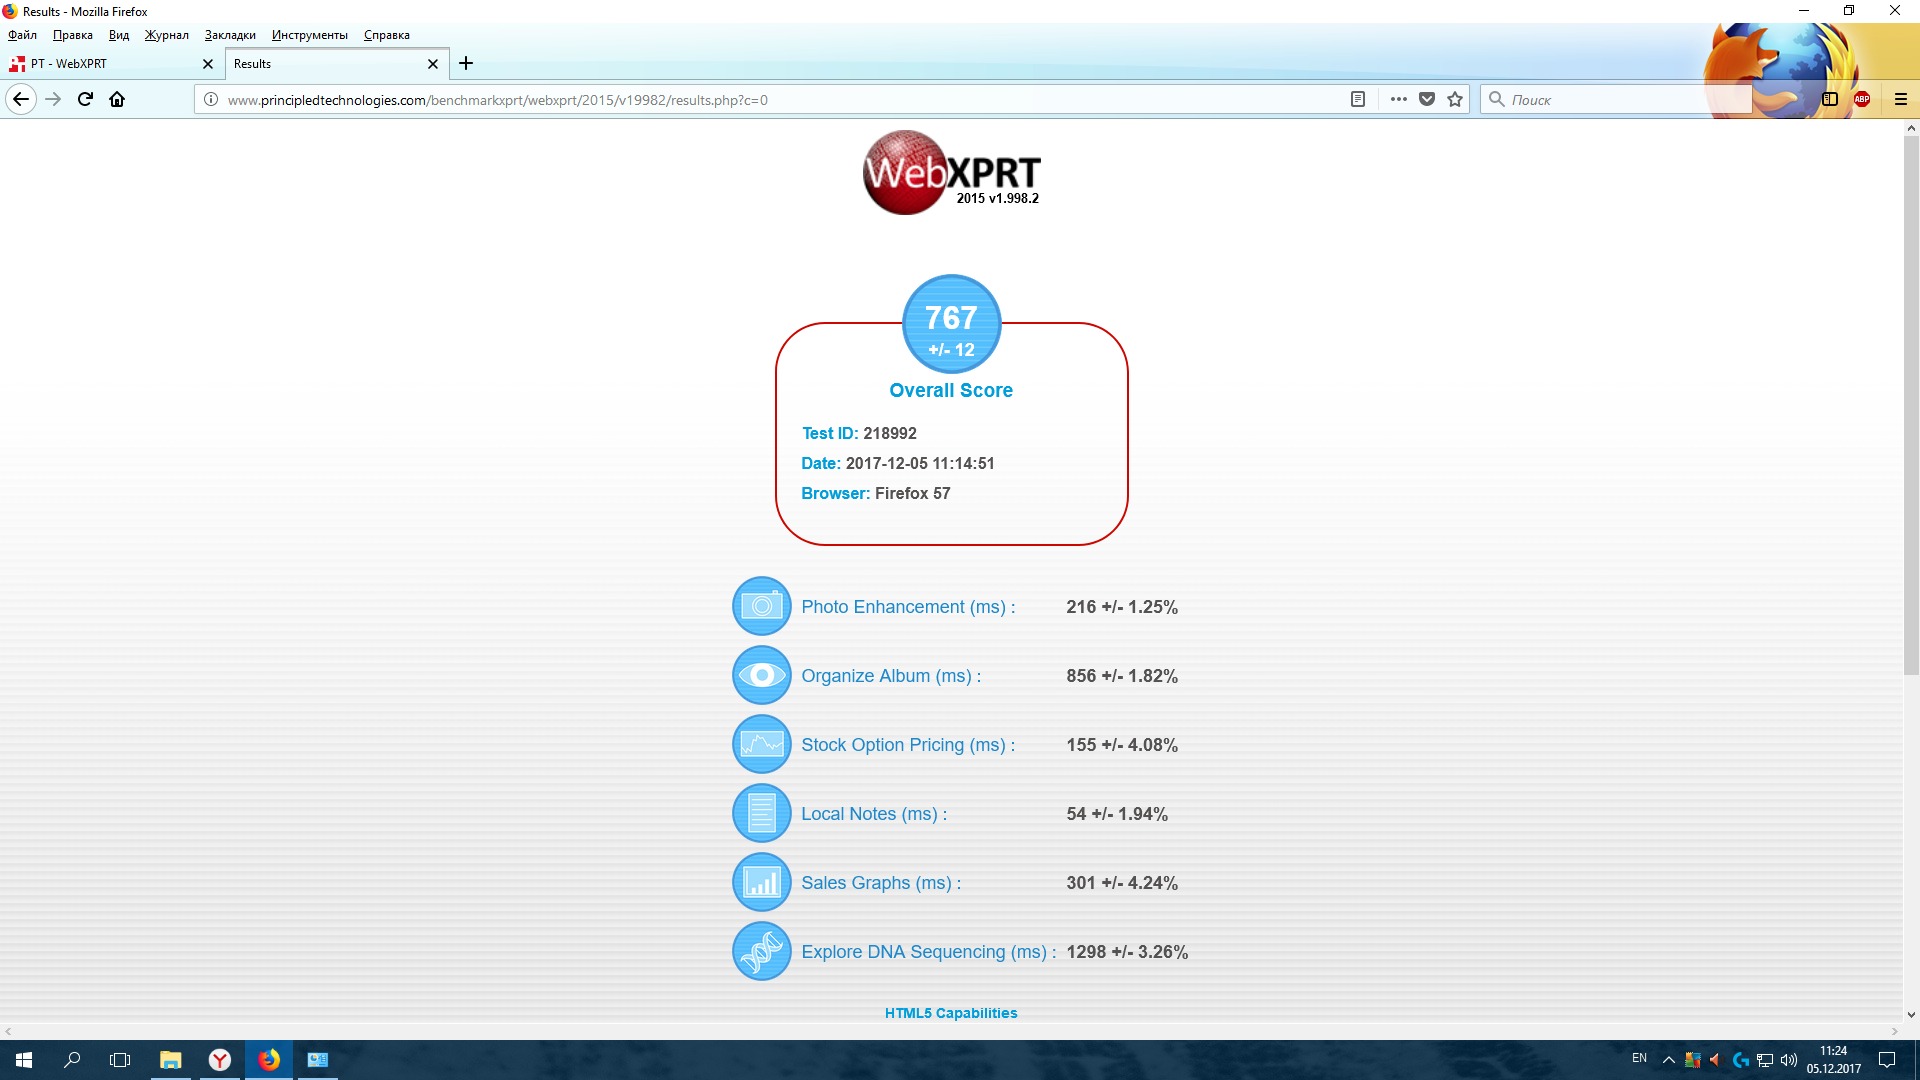Toggle Reader View in address bar
The width and height of the screenshot is (1920, 1080).
1357,99
